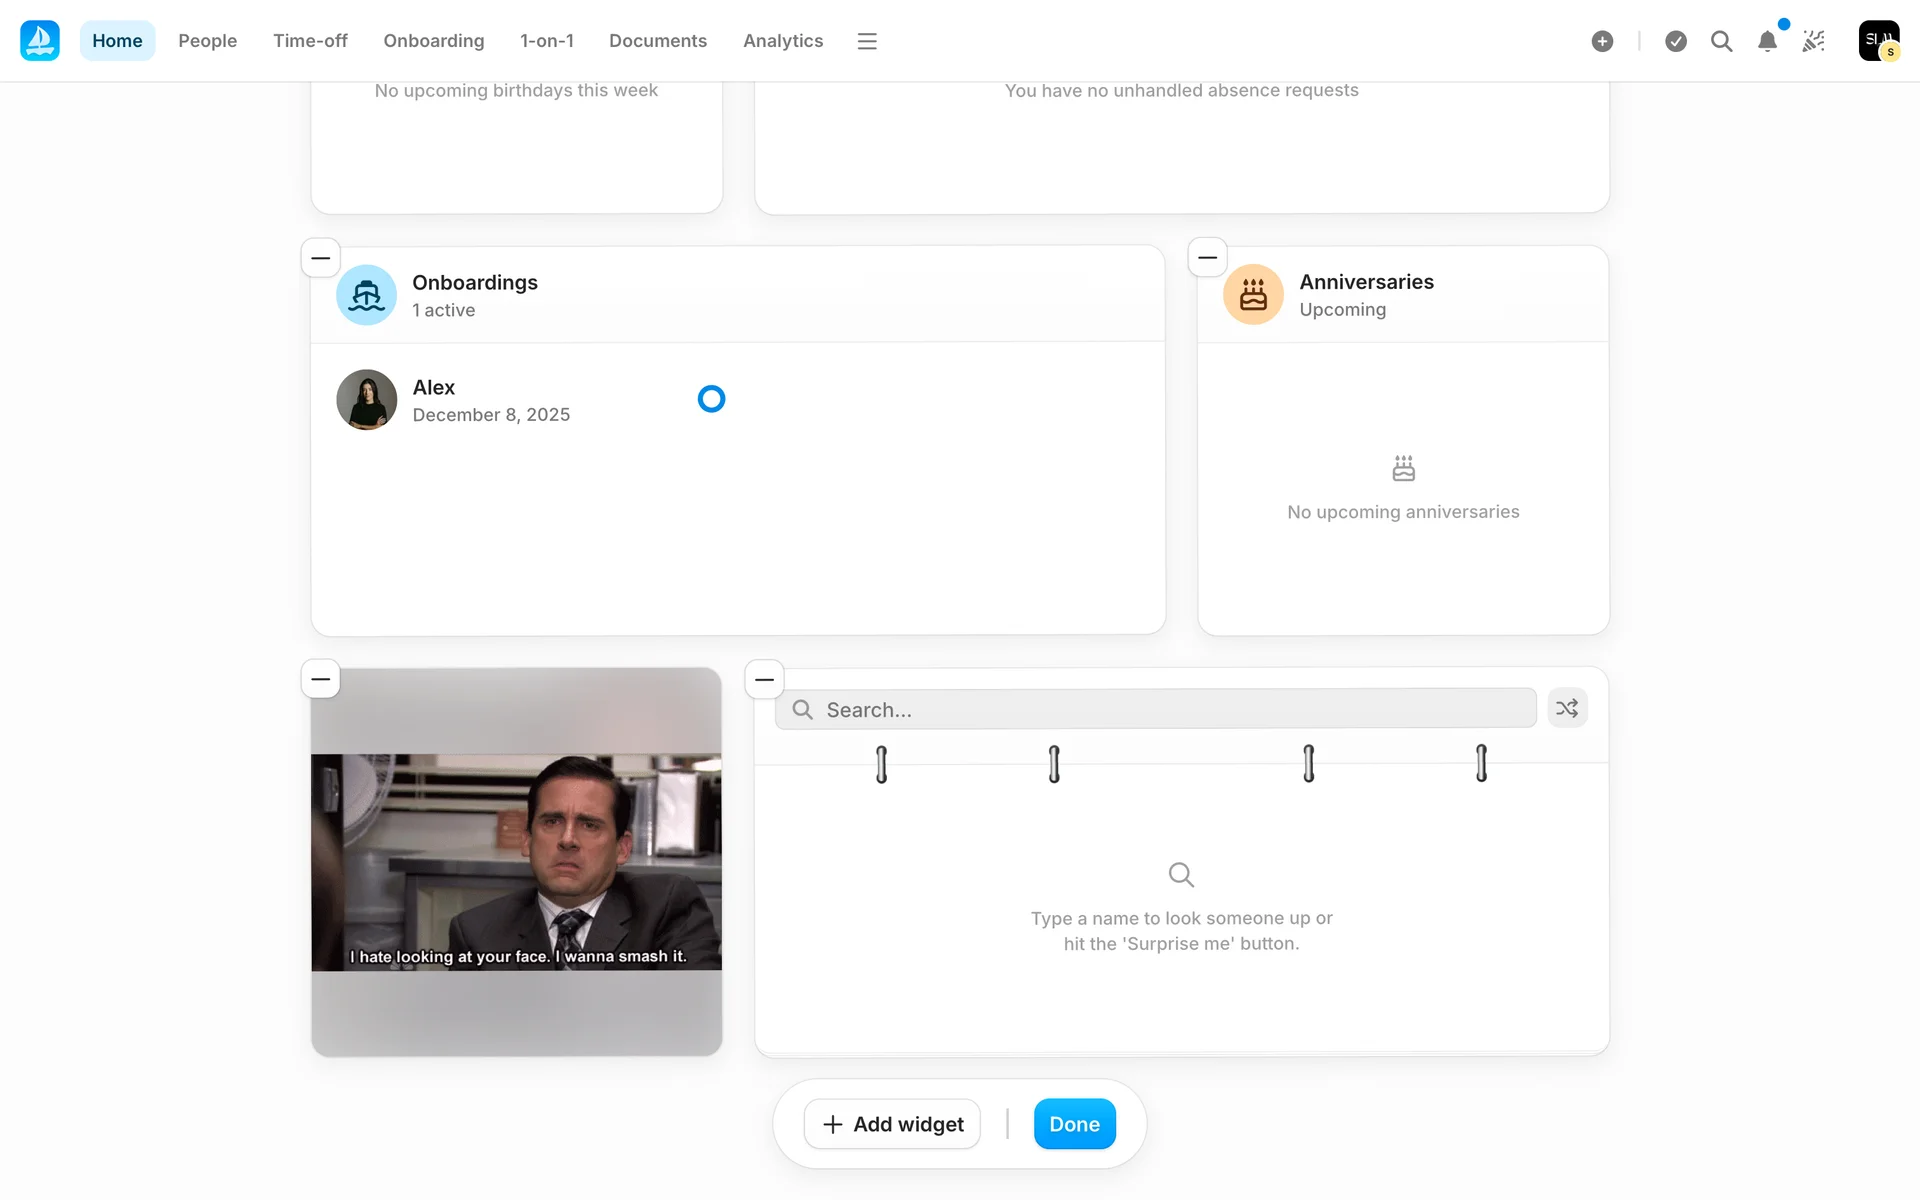Click the shuffle 'Surprise me' icon
This screenshot has width=1920, height=1200.
1567,708
